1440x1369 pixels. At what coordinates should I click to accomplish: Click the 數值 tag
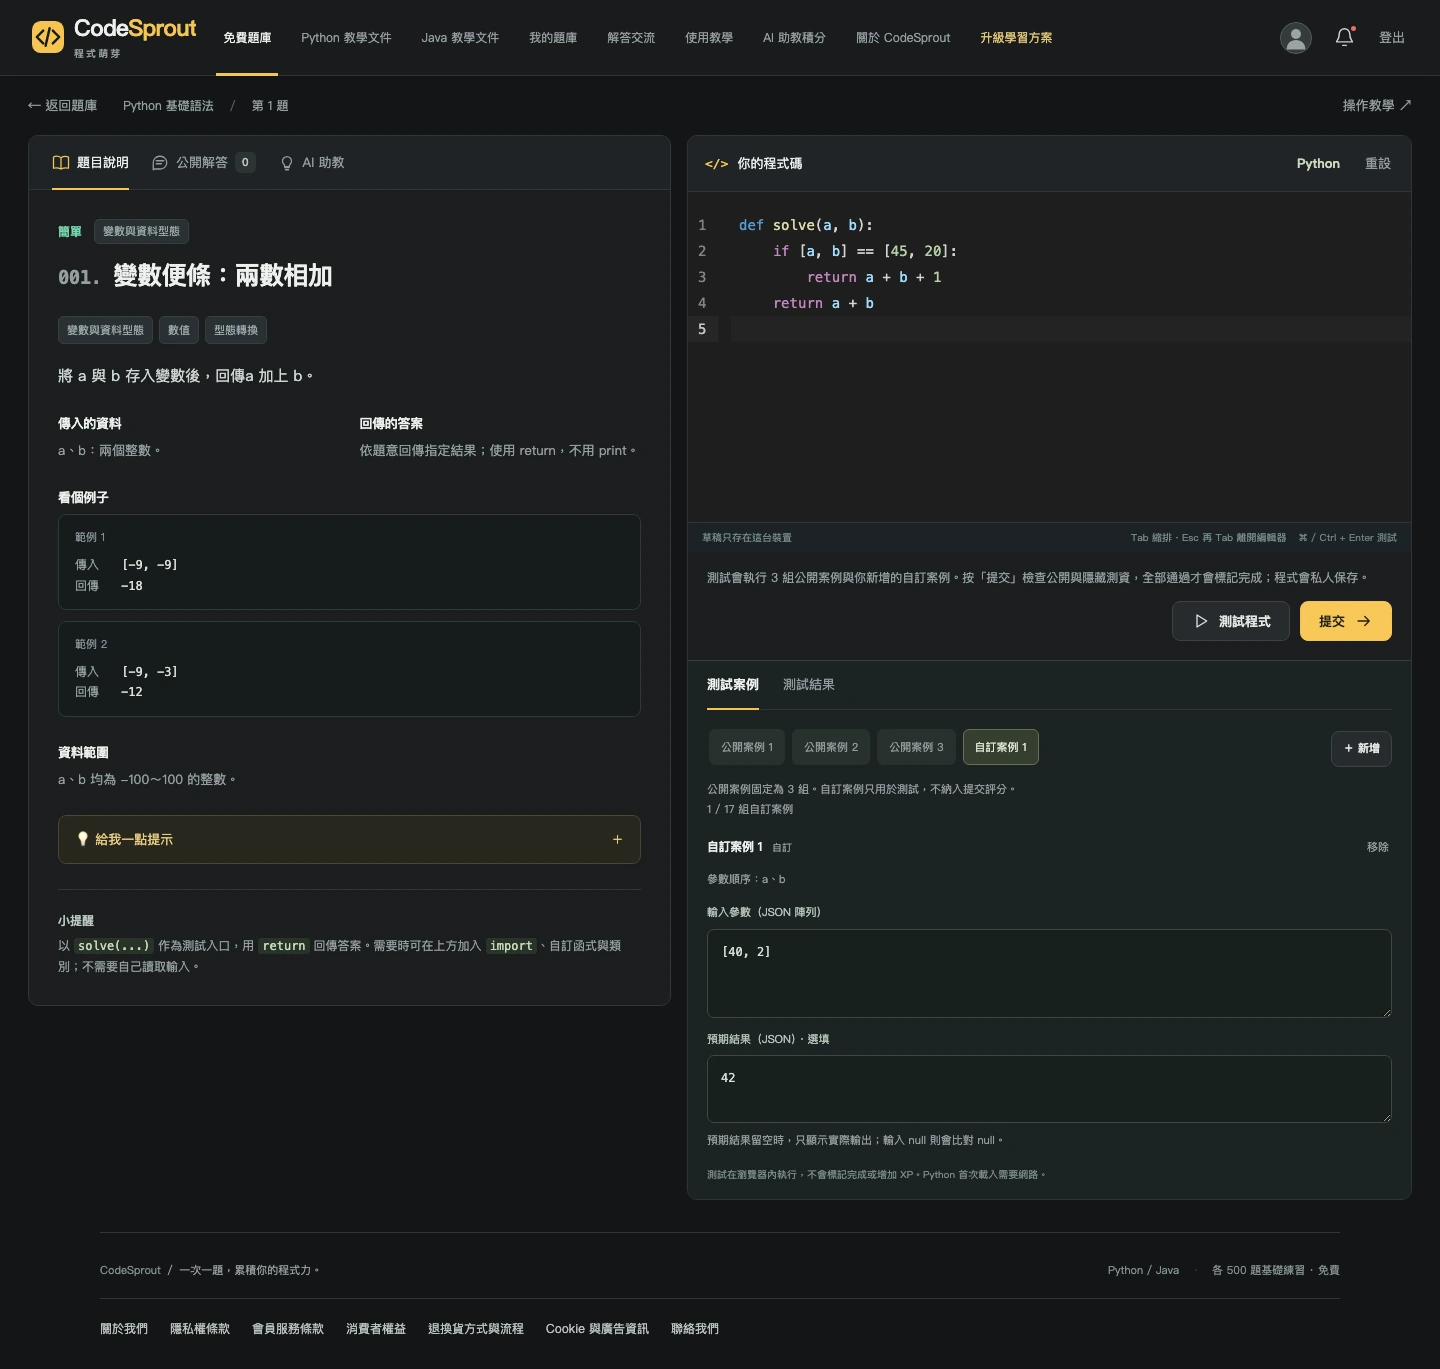[179, 330]
